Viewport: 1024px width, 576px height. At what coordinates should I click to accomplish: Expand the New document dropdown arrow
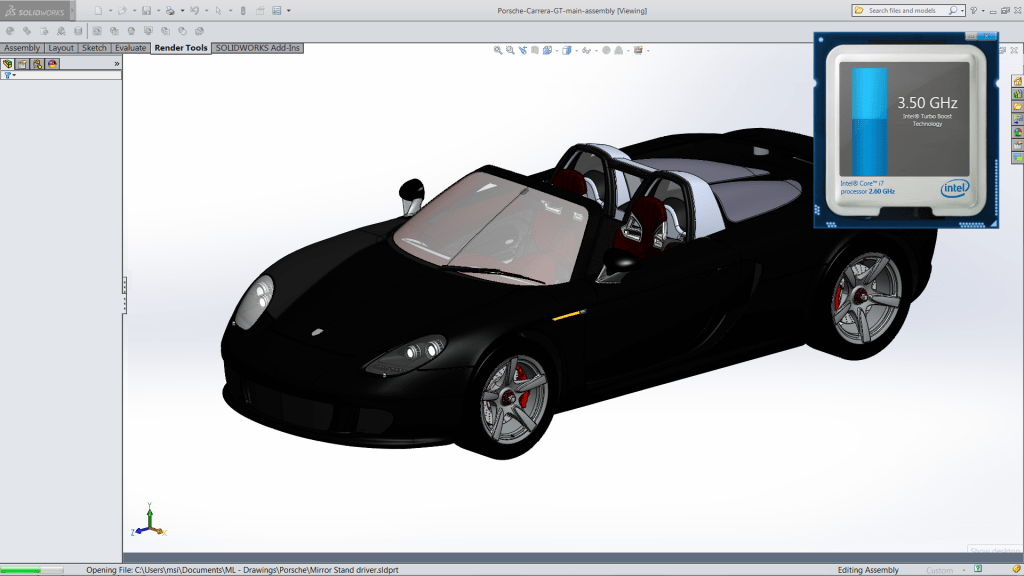[109, 10]
